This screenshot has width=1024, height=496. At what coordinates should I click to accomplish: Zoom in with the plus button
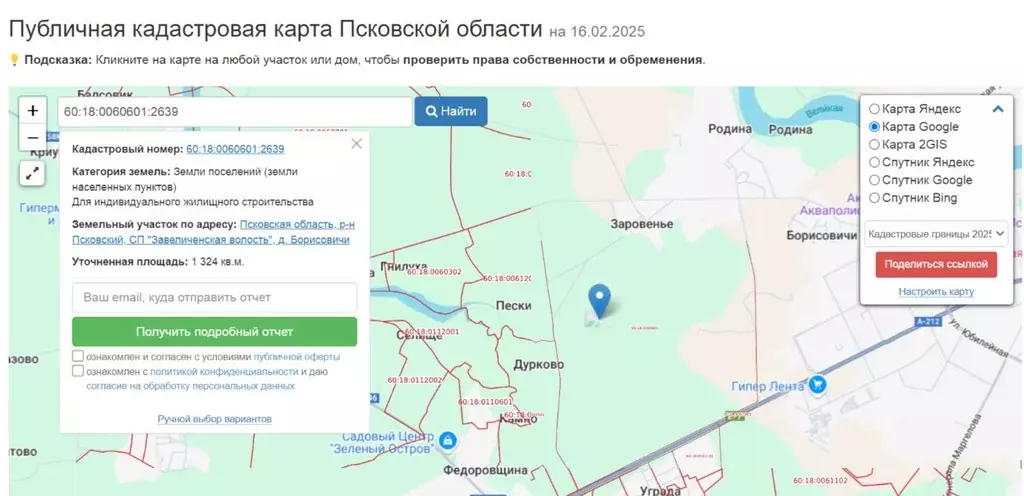click(x=33, y=110)
